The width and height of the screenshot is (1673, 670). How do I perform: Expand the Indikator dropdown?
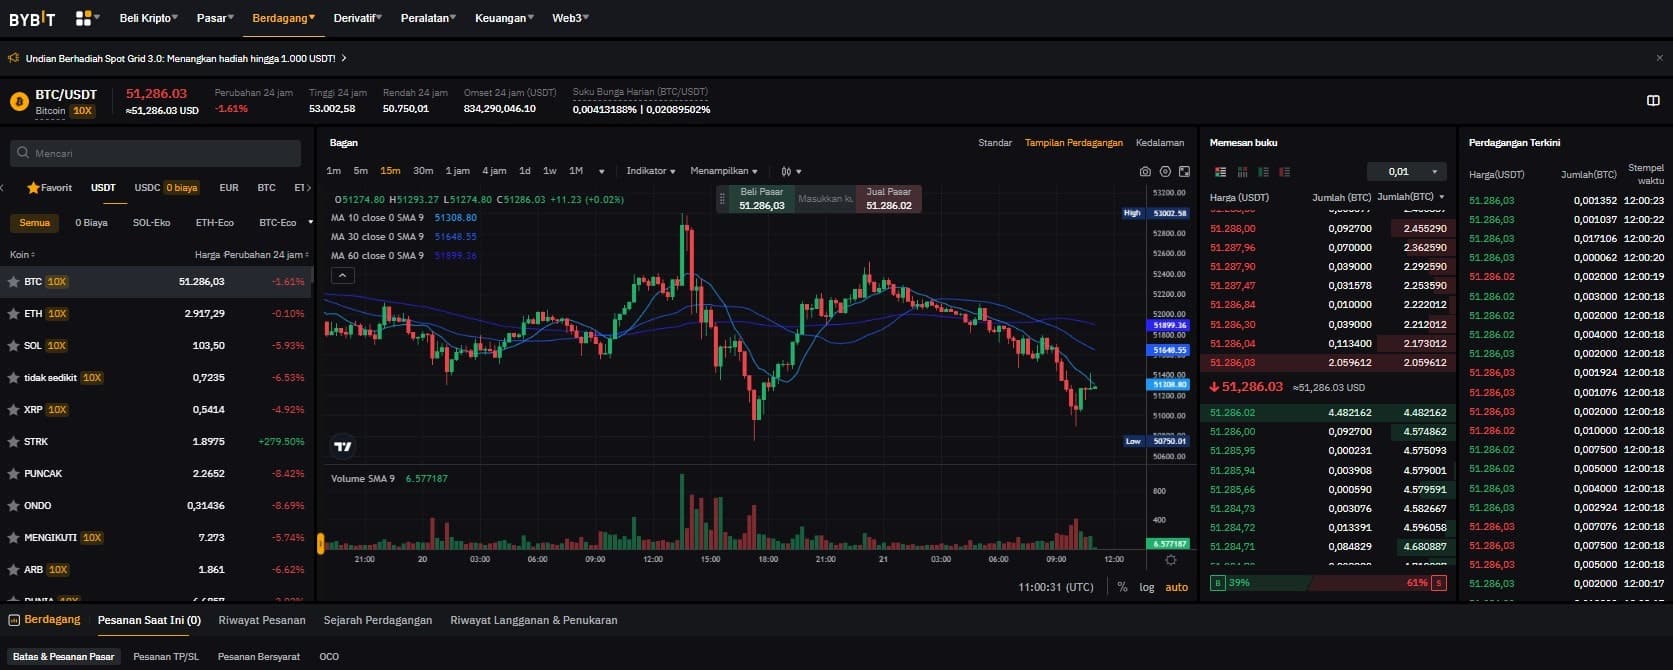[x=650, y=171]
